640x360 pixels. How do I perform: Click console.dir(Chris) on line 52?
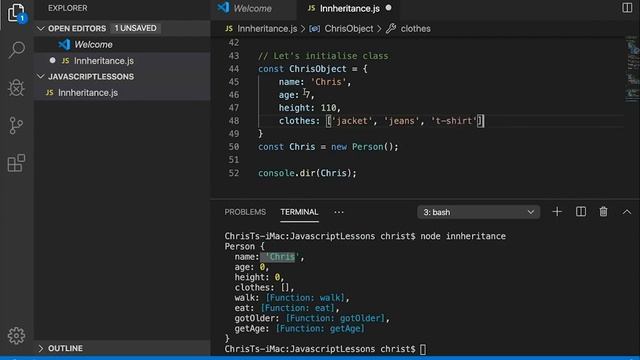307,173
